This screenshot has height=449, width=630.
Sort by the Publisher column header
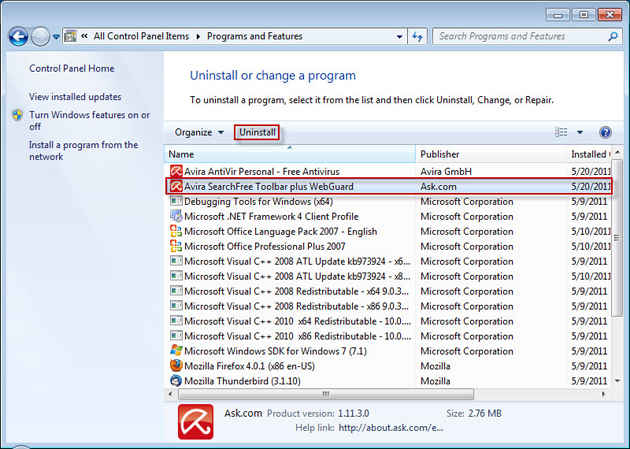pyautogui.click(x=491, y=154)
